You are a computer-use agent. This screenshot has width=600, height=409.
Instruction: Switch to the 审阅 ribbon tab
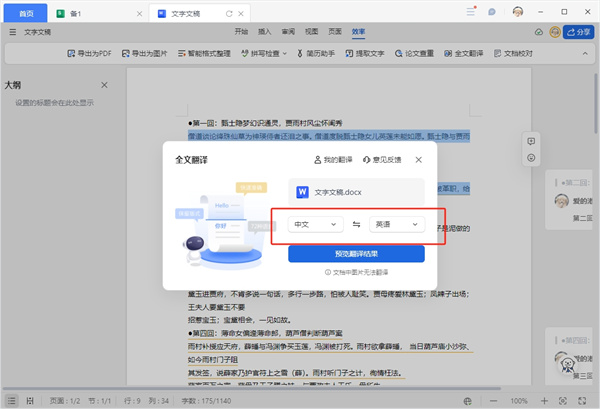pyautogui.click(x=288, y=31)
